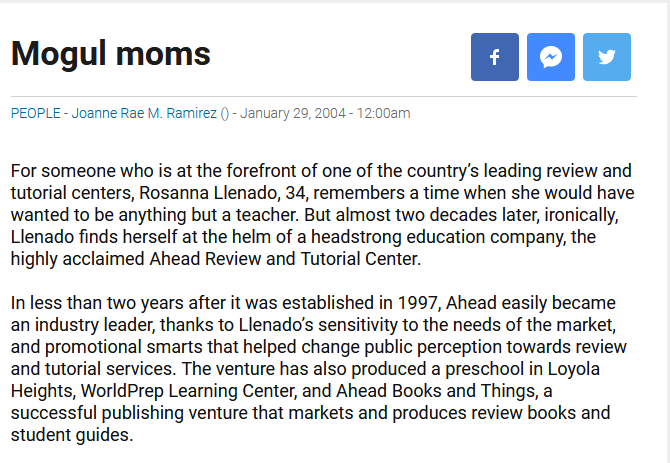Click the empty parentheses after author name
Screen dimensions: 670x463
225,114
